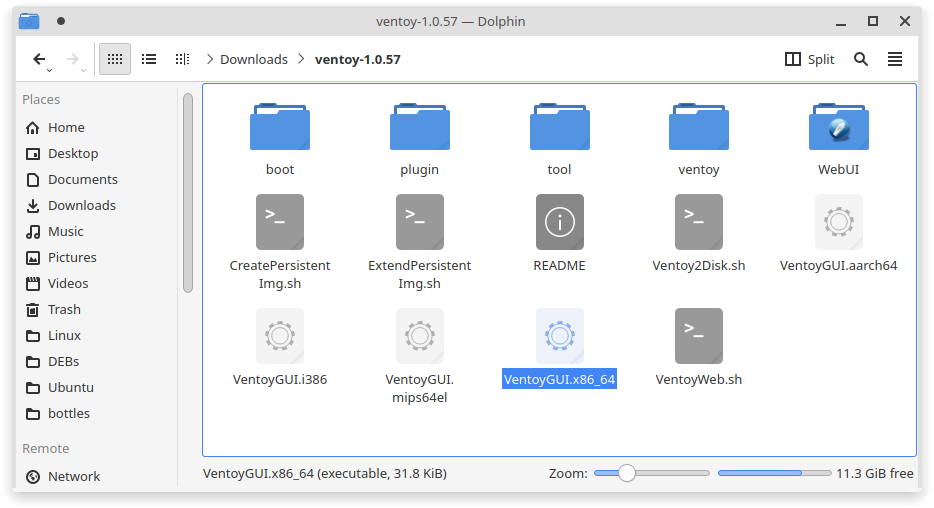Switch to Icons view mode

(115, 59)
